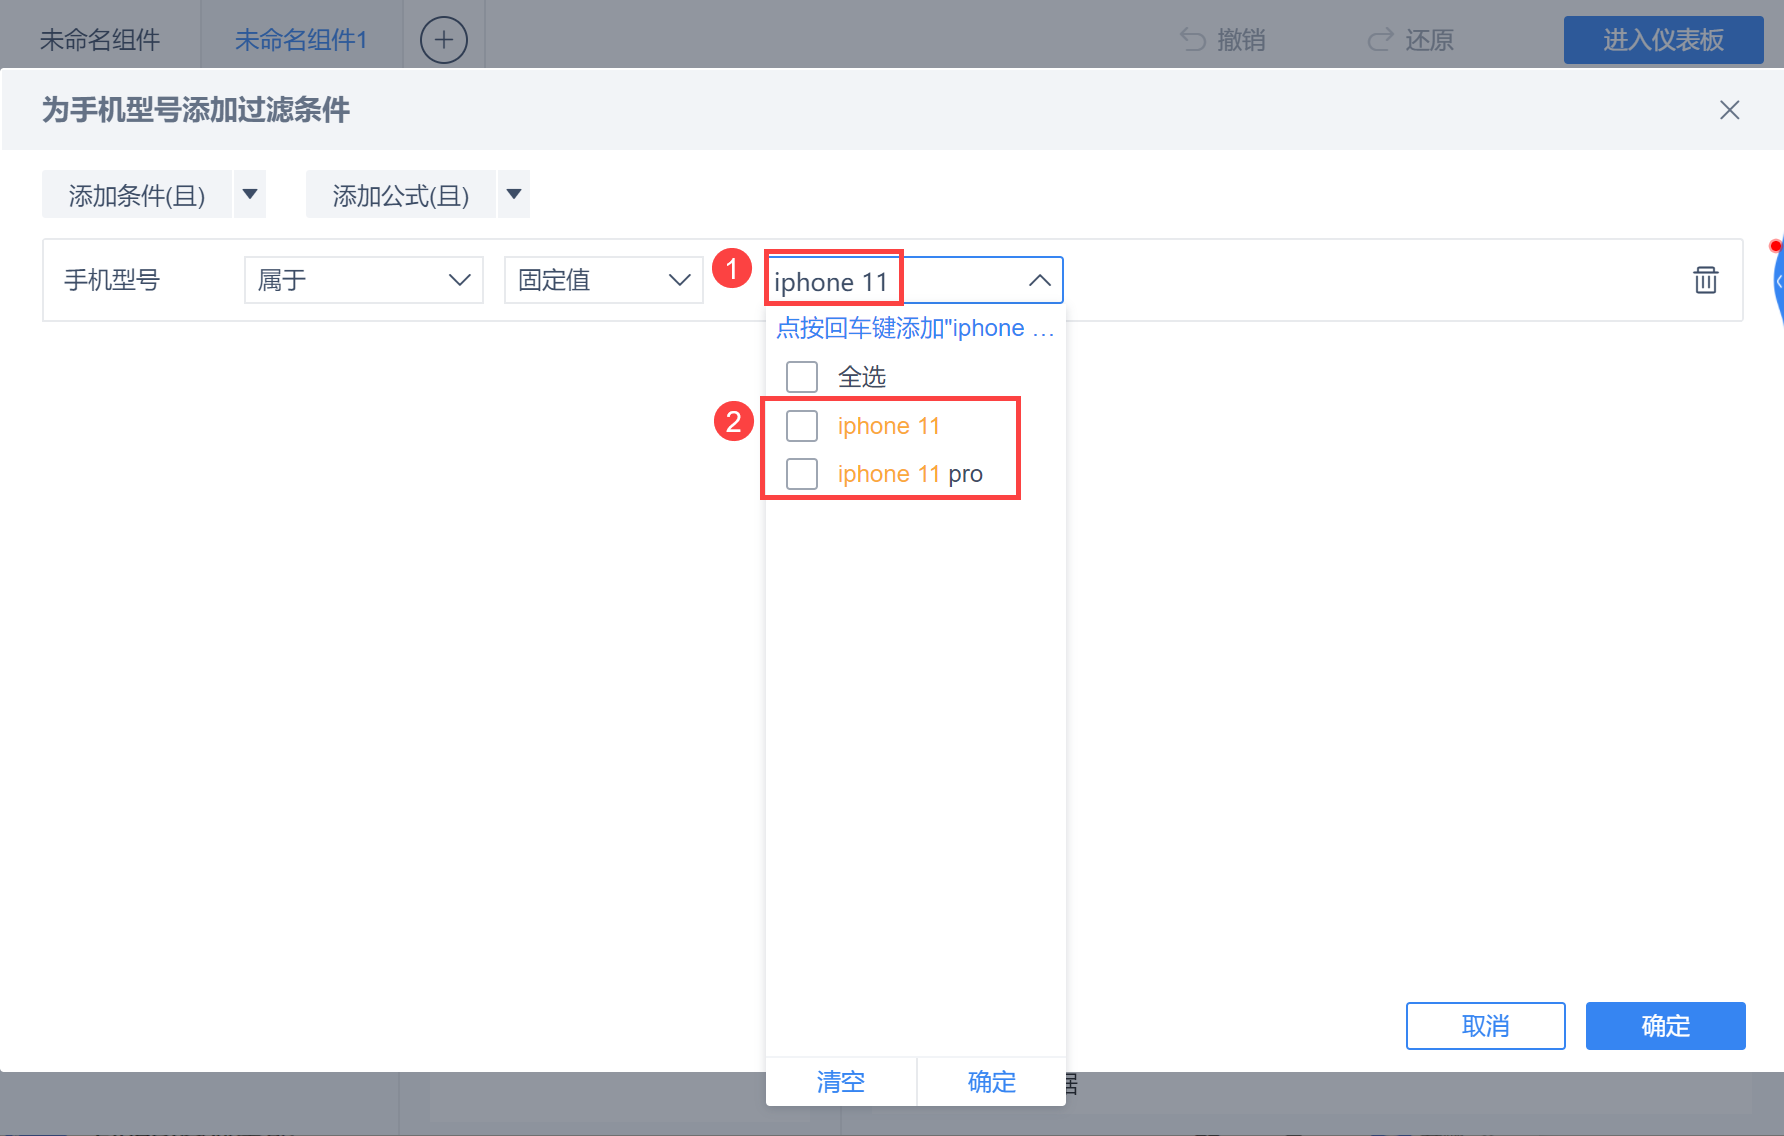Close the filter condition dialog

coord(1730,110)
